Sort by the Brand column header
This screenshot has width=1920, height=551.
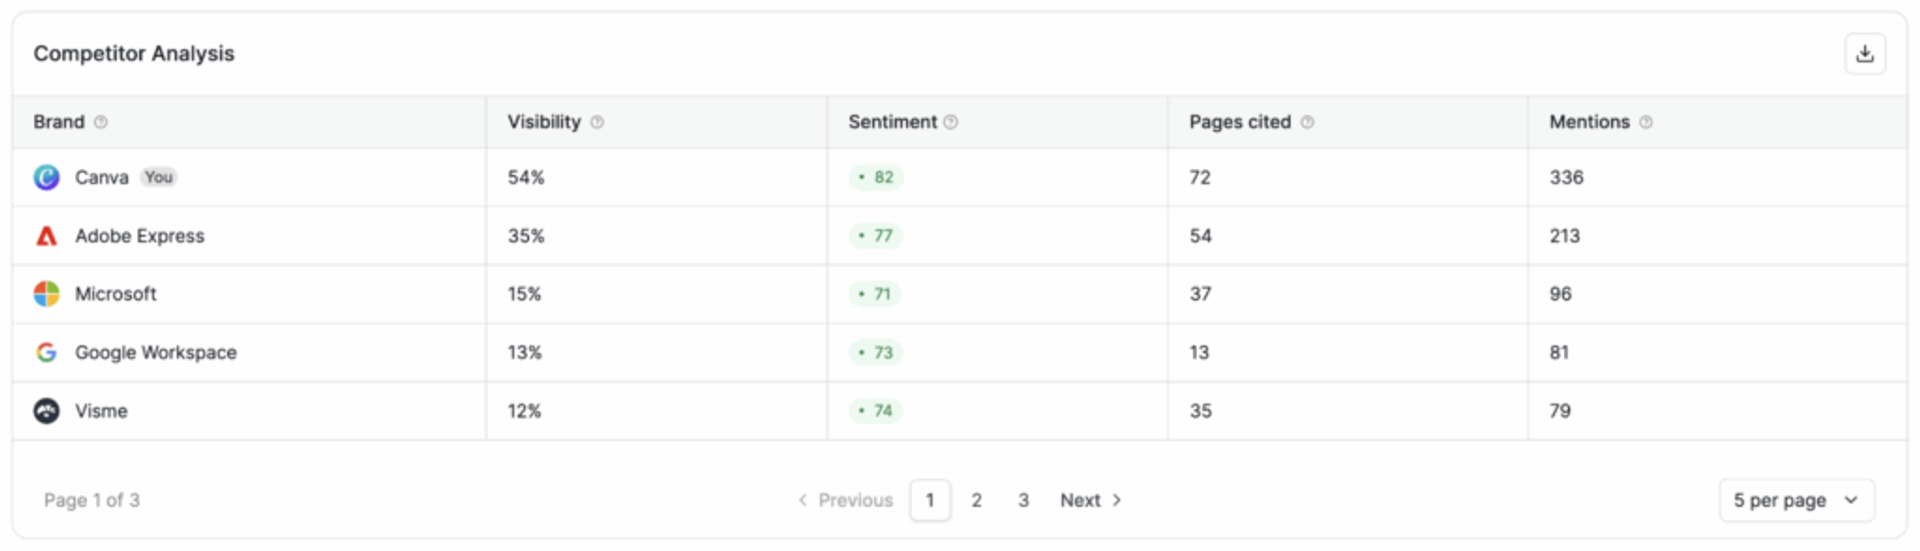coord(59,122)
